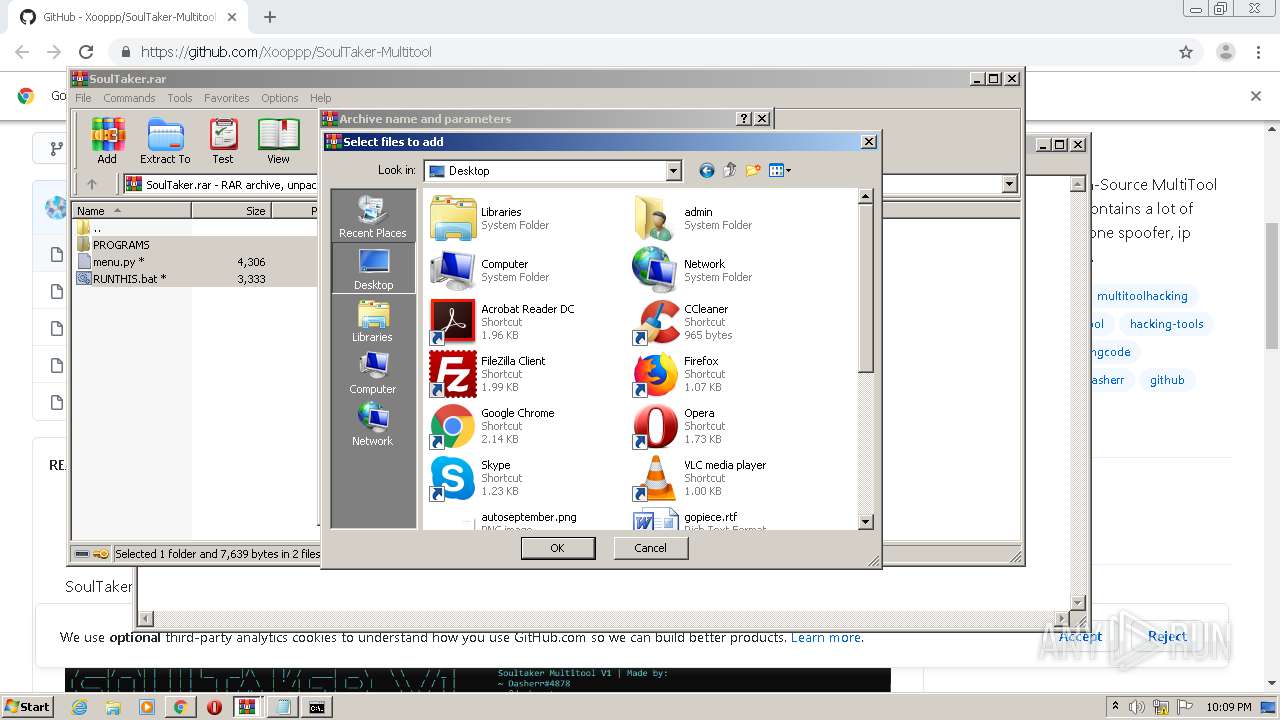Select Desktop in the places sidebar
Screen dimensions: 1280x720
[x=373, y=268]
